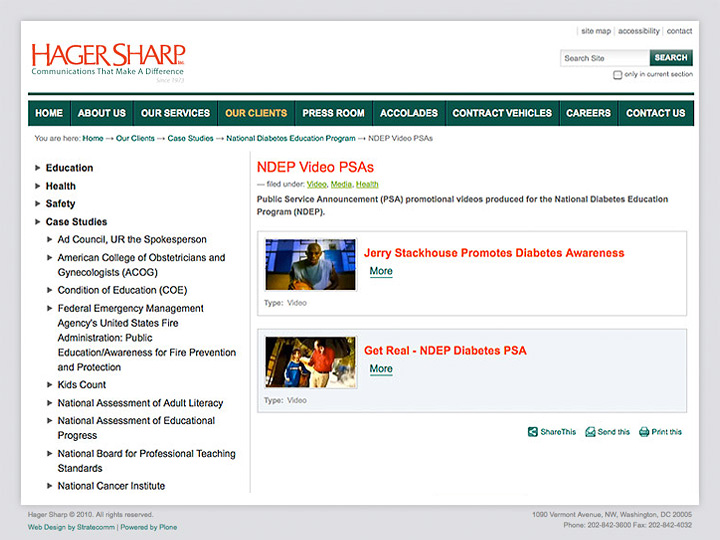Image resolution: width=720 pixels, height=540 pixels.
Task: Expand the Health section arrow
Action: coord(38,186)
